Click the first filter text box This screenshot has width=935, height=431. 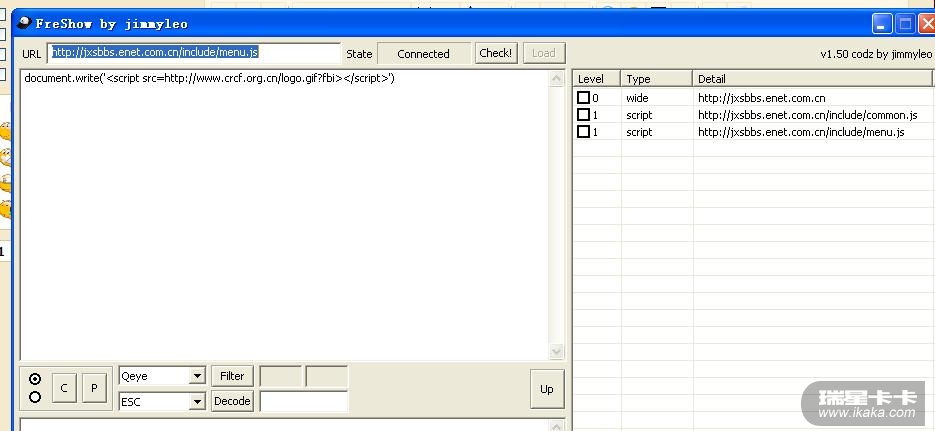(281, 377)
